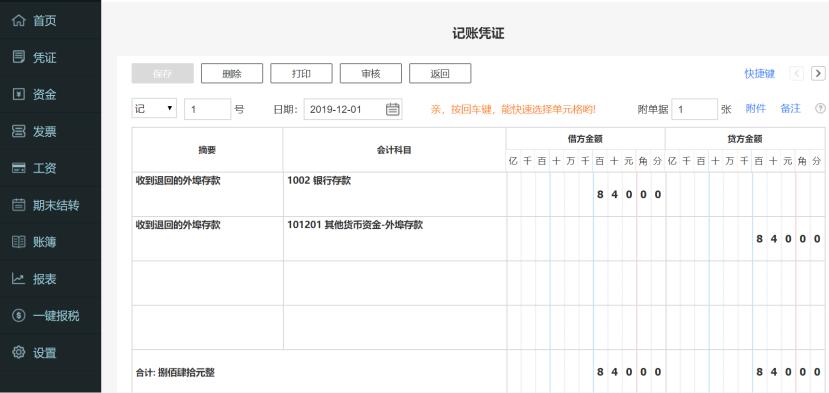Select the 发票 invoice sidebar icon
This screenshot has height=393, width=829.
point(19,131)
